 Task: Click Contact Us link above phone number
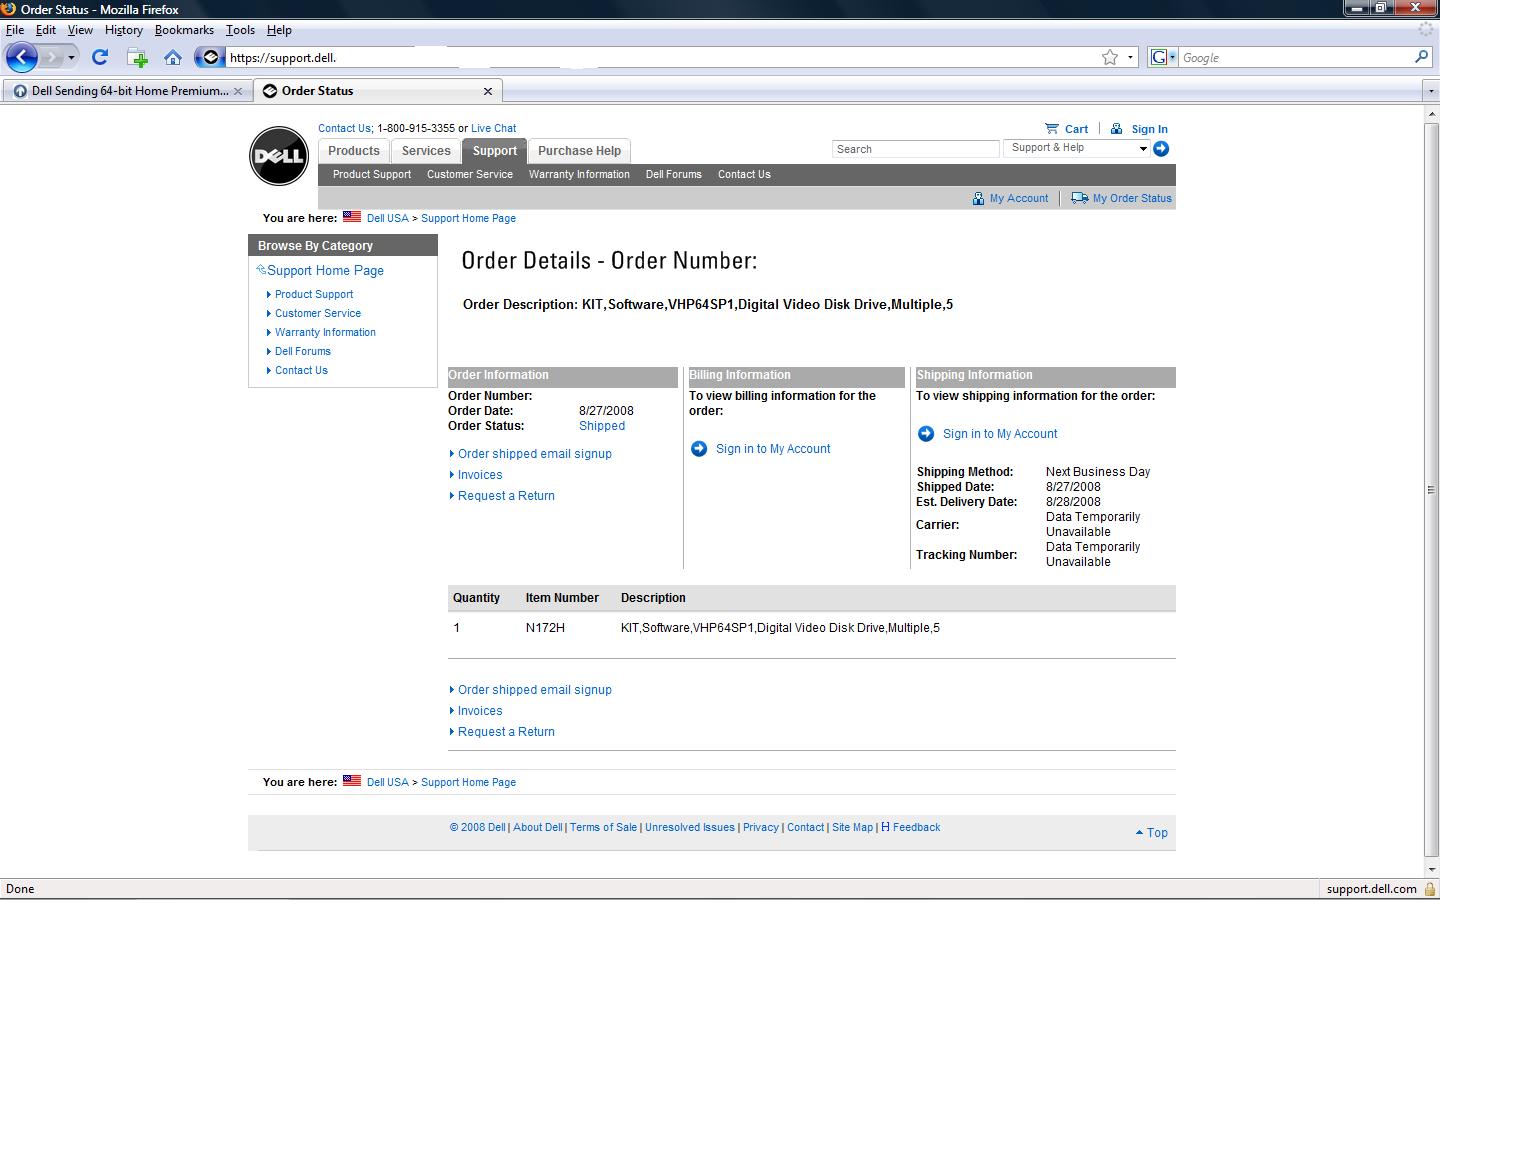point(344,128)
